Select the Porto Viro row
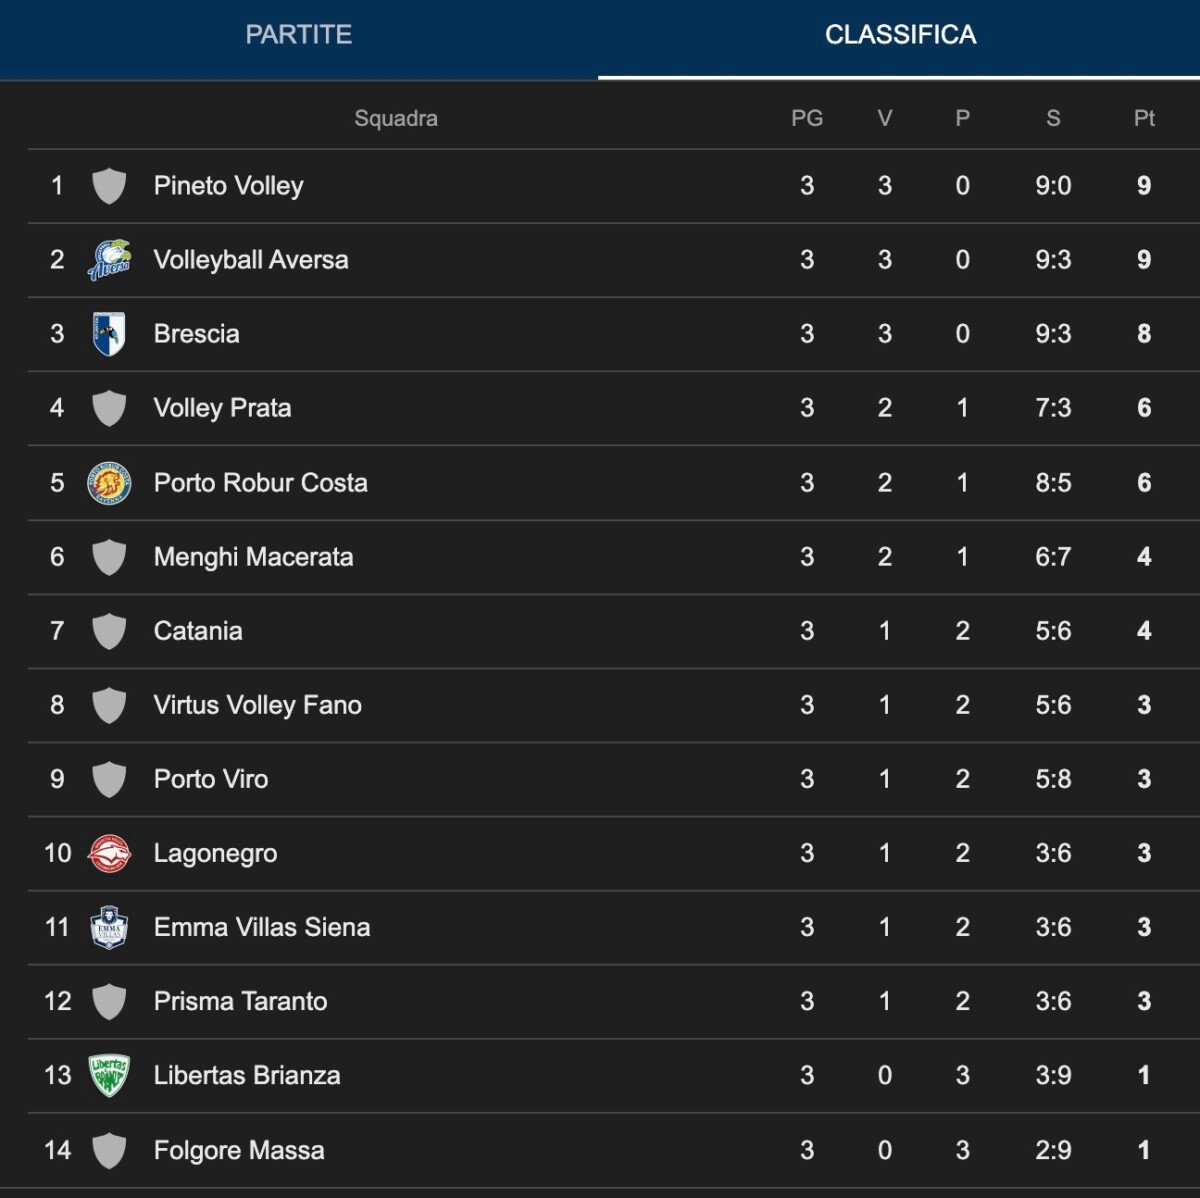 tap(210, 779)
